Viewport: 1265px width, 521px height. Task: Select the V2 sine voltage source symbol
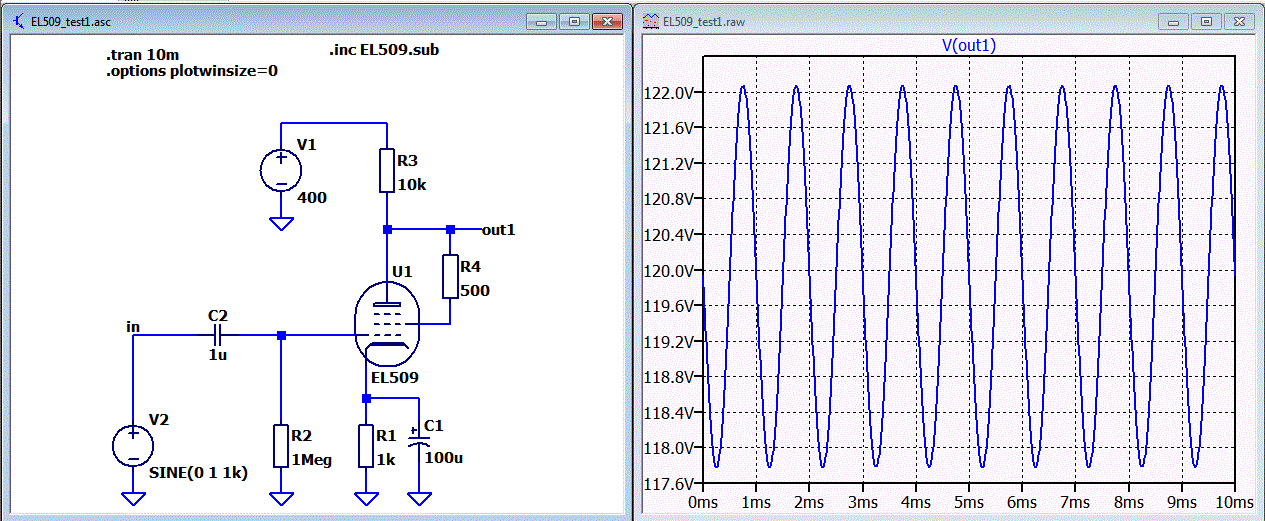coord(133,445)
